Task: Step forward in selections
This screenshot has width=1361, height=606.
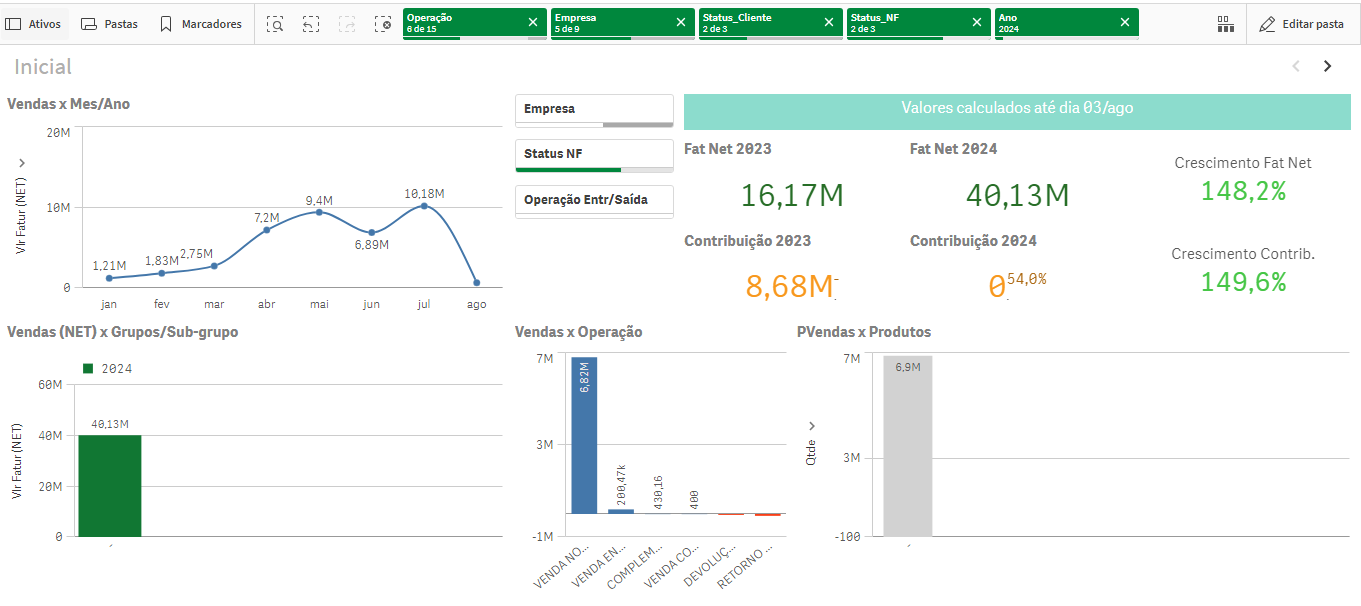Action: (x=347, y=23)
